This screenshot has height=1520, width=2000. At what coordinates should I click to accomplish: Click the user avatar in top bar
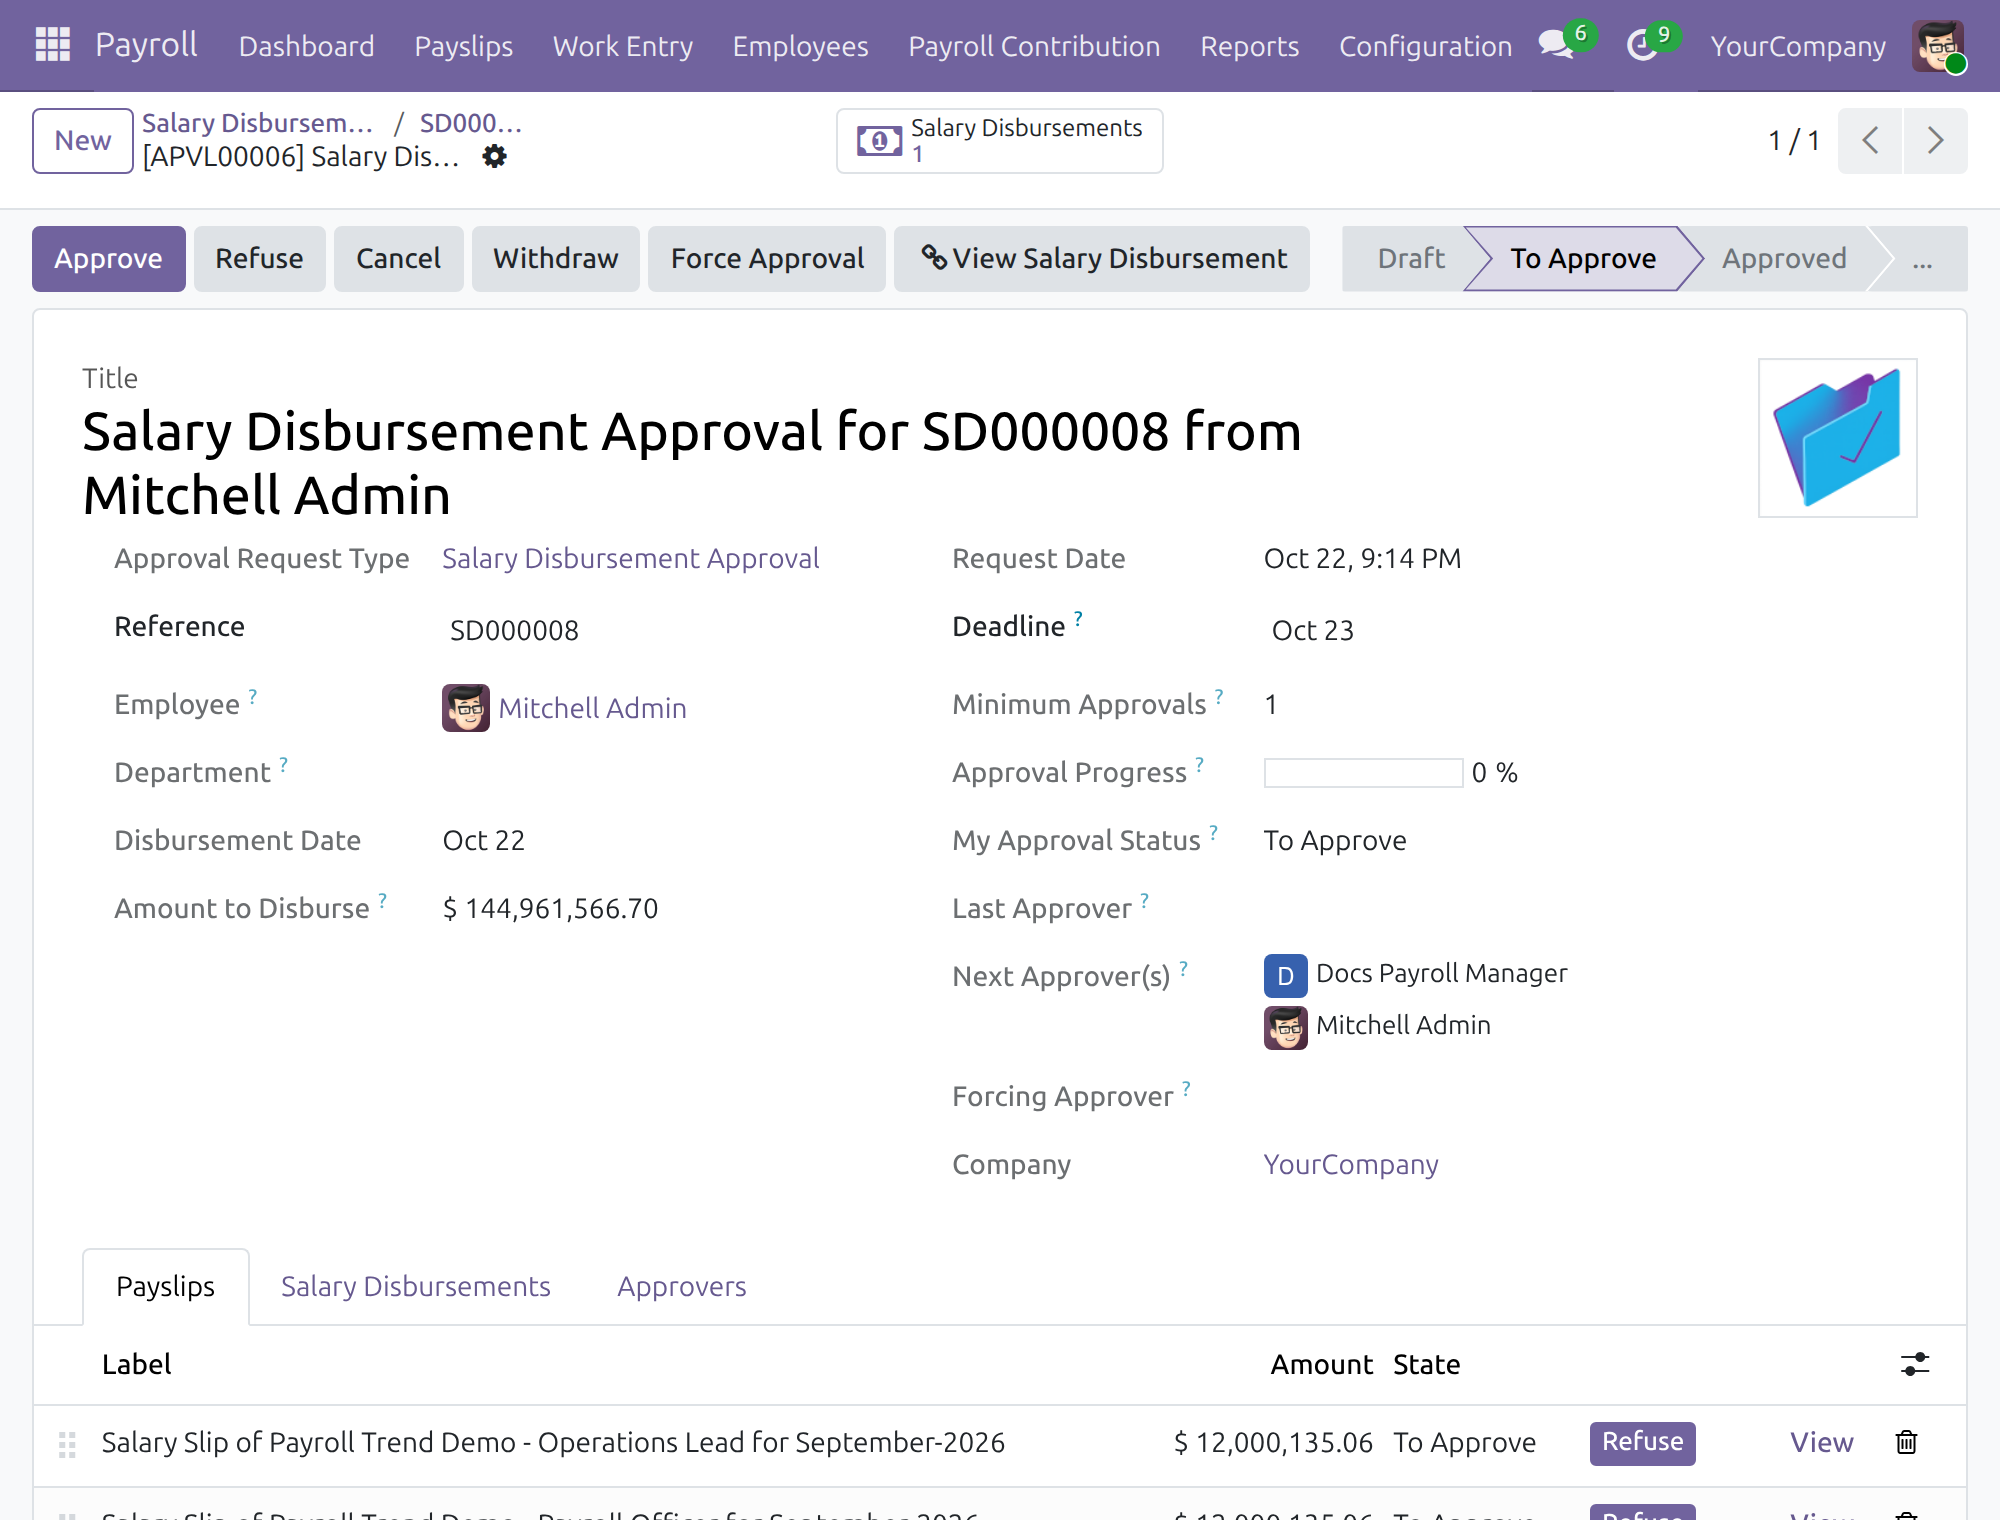[x=1938, y=46]
